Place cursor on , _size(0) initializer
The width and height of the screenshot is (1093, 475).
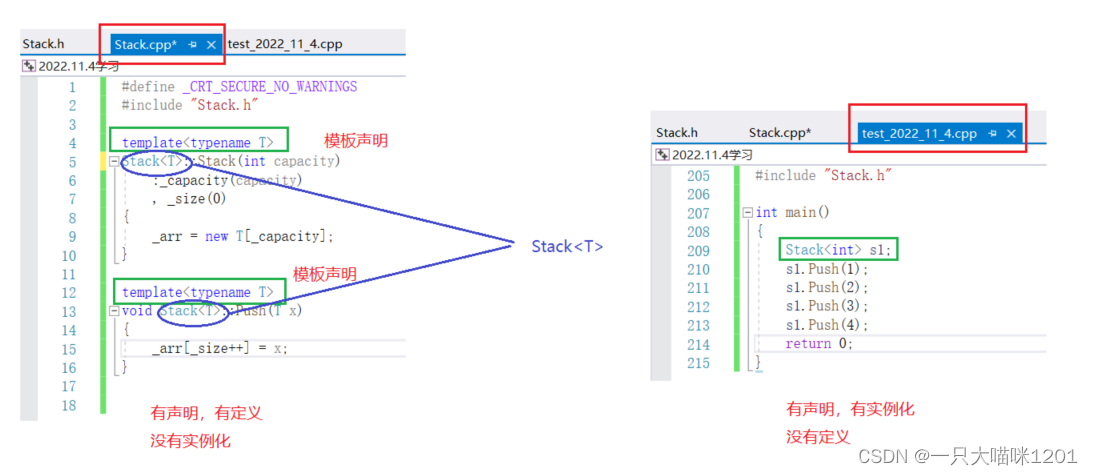point(190,199)
